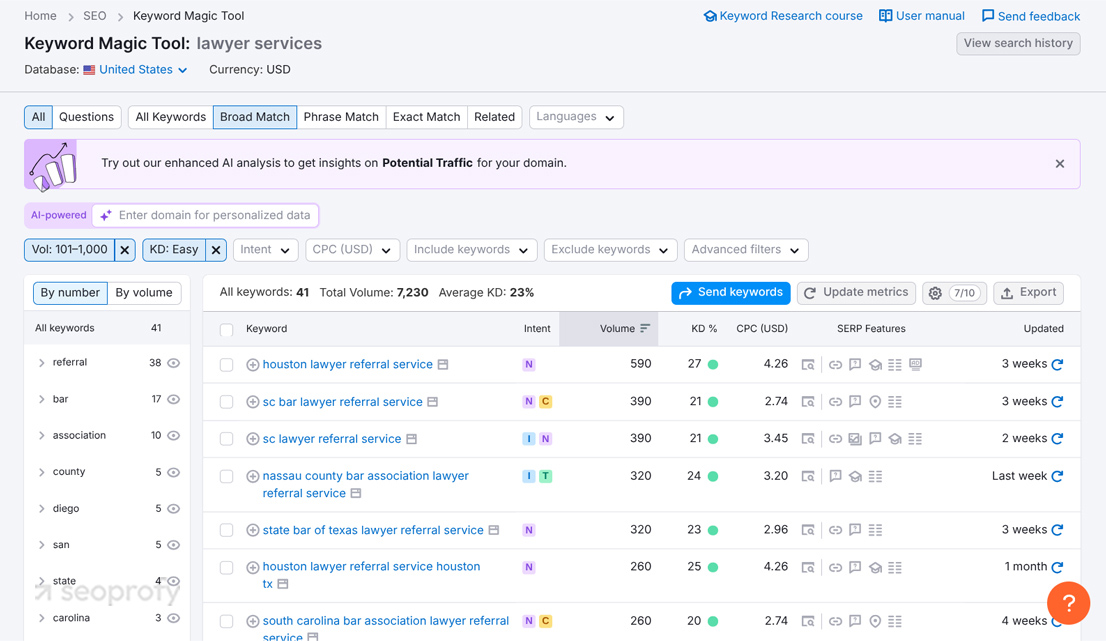Export the keyword list
This screenshot has width=1106, height=641.
pyautogui.click(x=1028, y=293)
